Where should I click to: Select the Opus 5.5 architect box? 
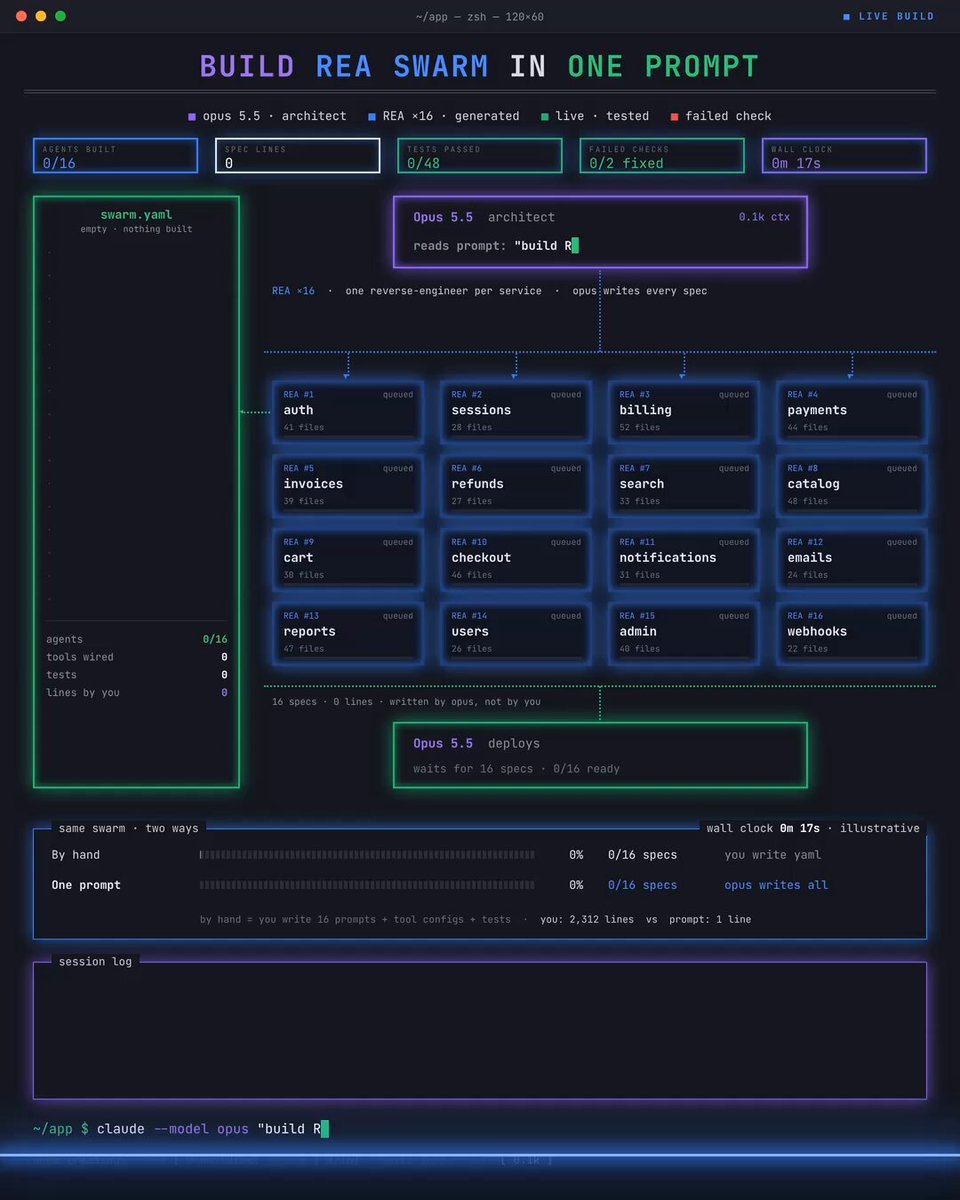(x=600, y=232)
